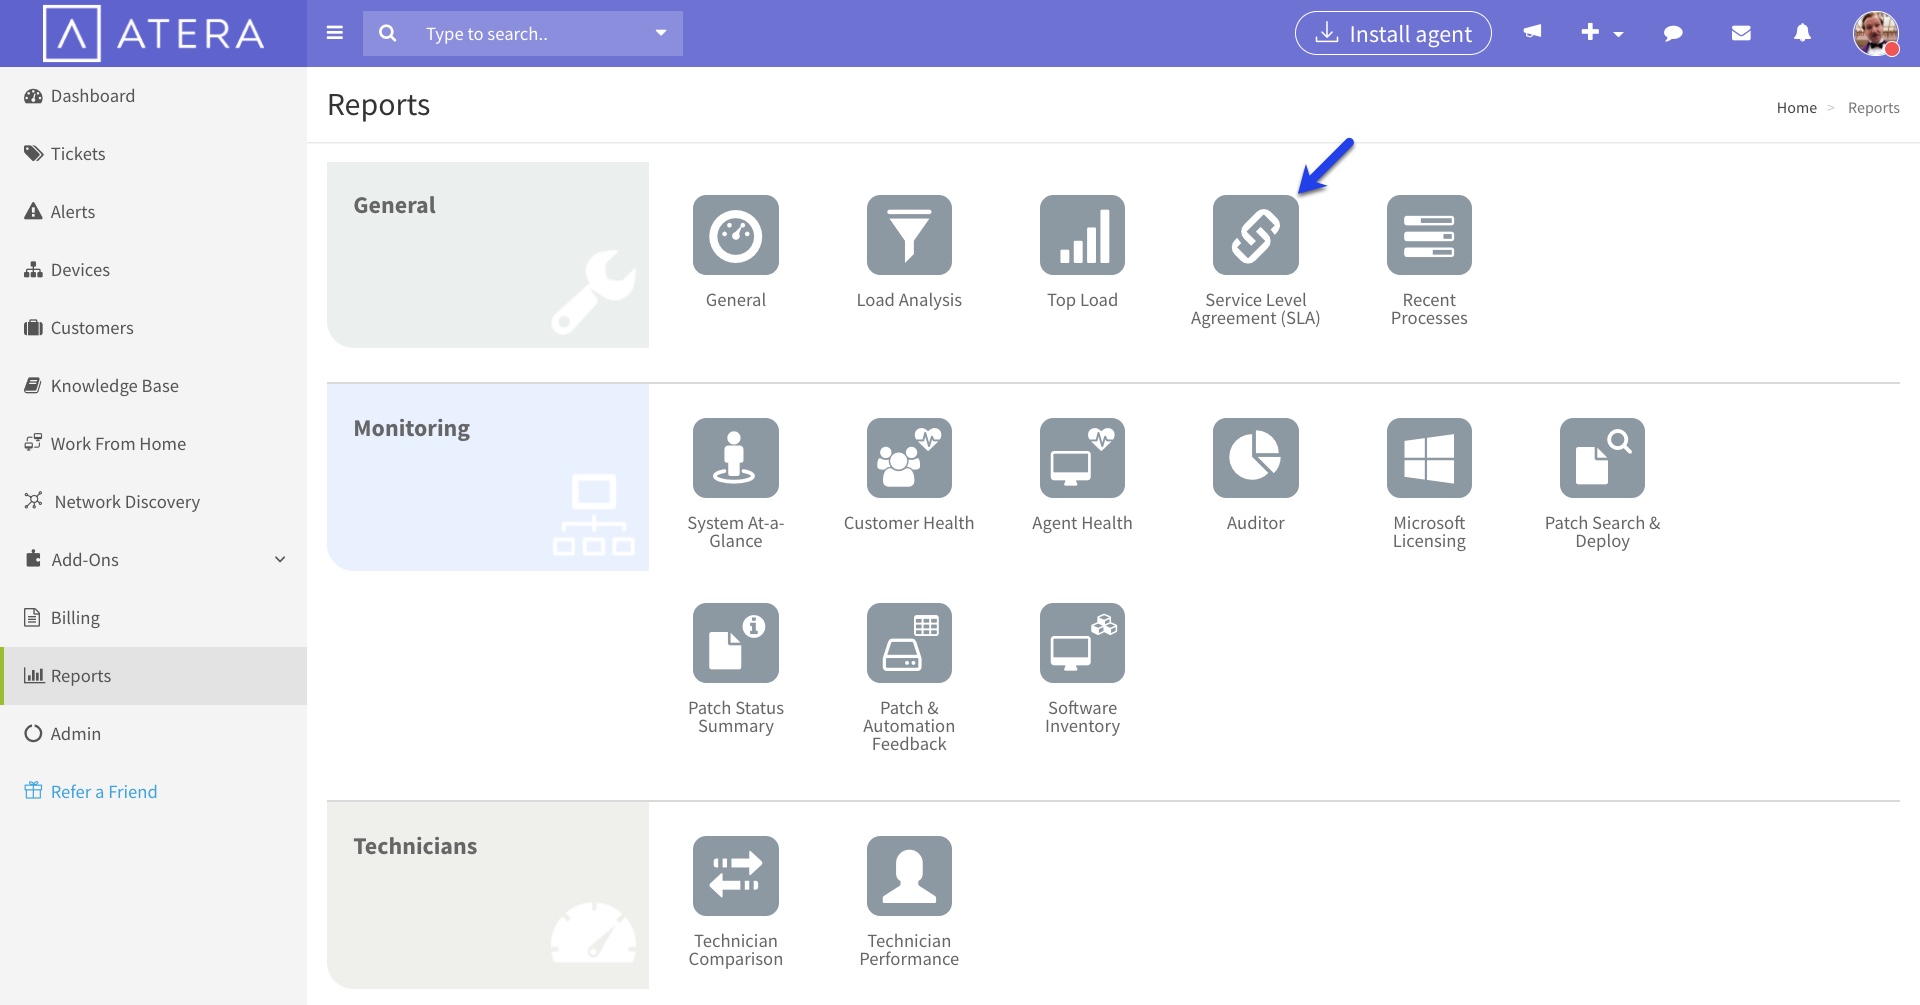Open the Technician Performance report
The height and width of the screenshot is (1005, 1920).
(x=909, y=876)
